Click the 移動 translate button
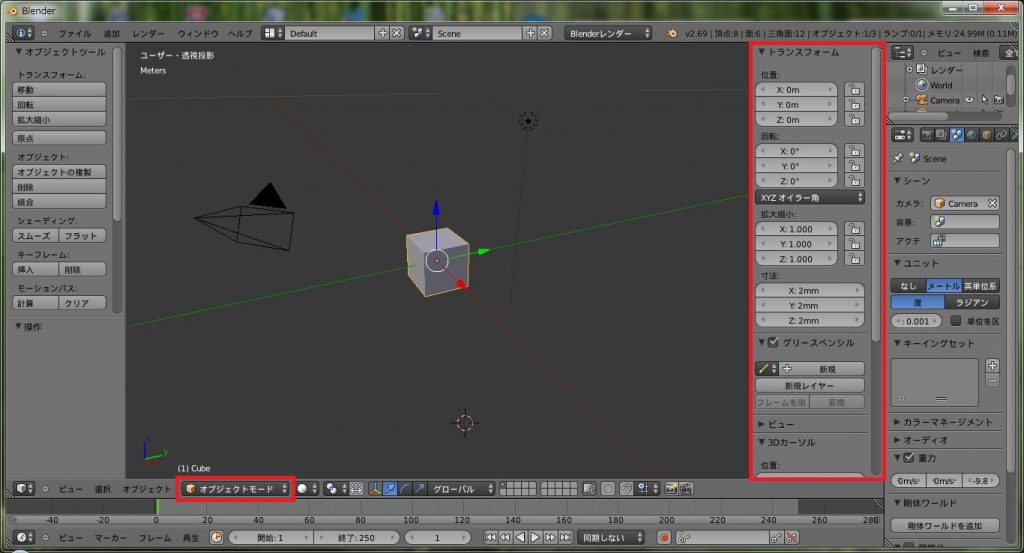The width and height of the screenshot is (1024, 553). [x=59, y=89]
